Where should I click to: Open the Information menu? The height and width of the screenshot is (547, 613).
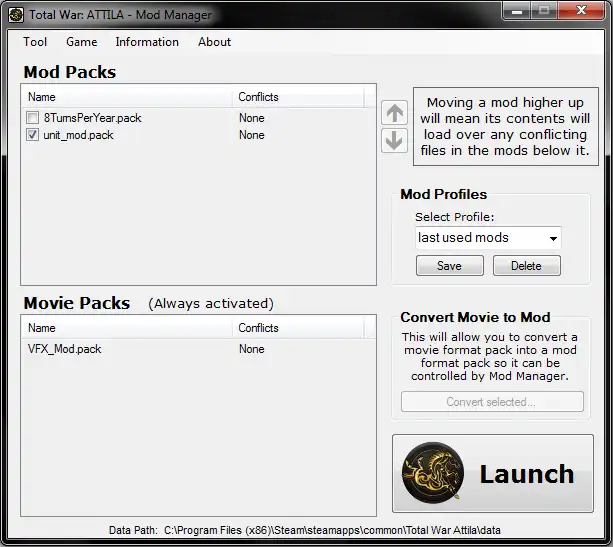(x=147, y=42)
